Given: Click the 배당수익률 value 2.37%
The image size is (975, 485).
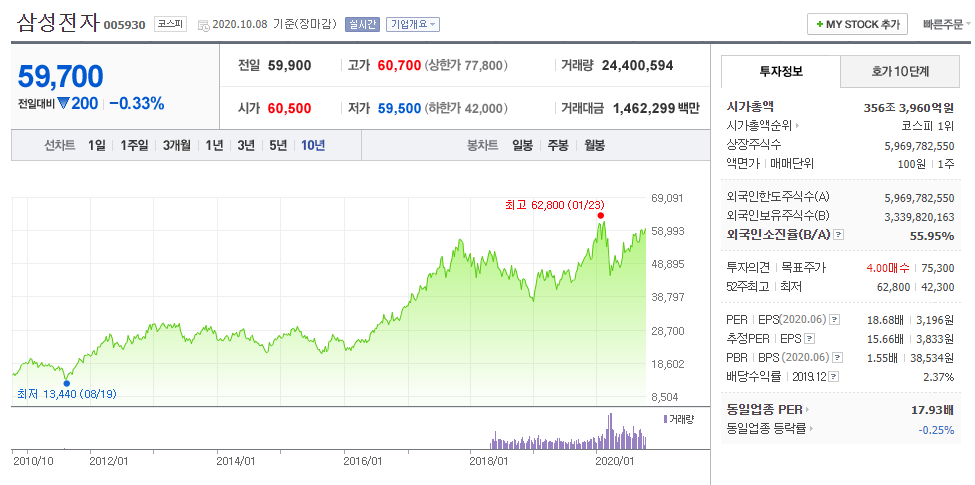Looking at the screenshot, I should tap(939, 377).
